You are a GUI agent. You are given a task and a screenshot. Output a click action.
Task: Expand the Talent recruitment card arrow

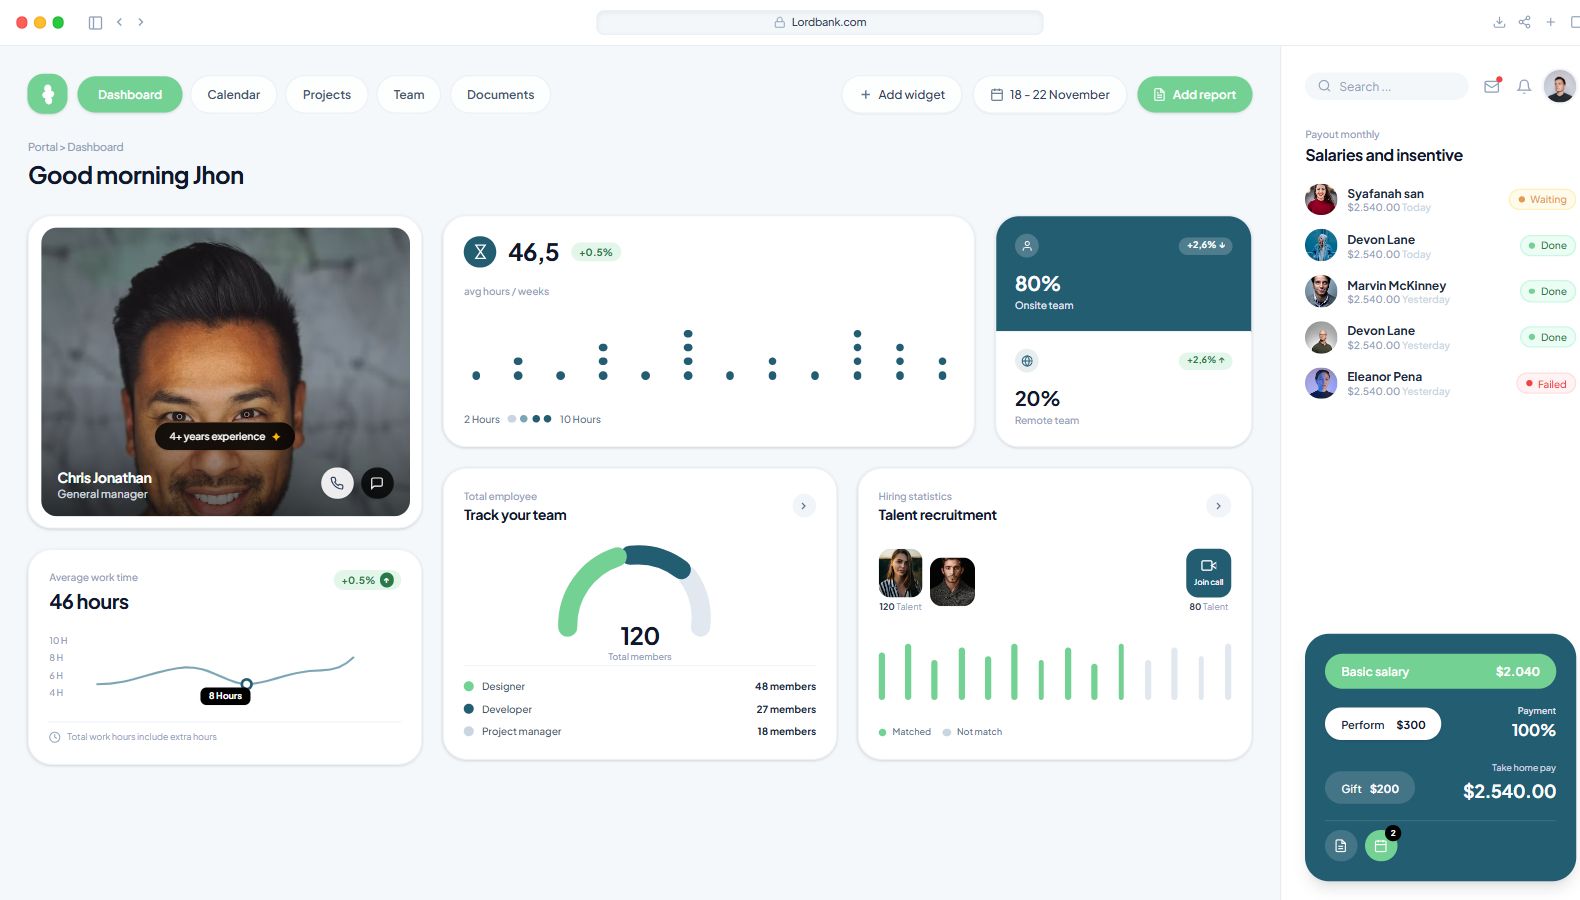click(x=1218, y=506)
